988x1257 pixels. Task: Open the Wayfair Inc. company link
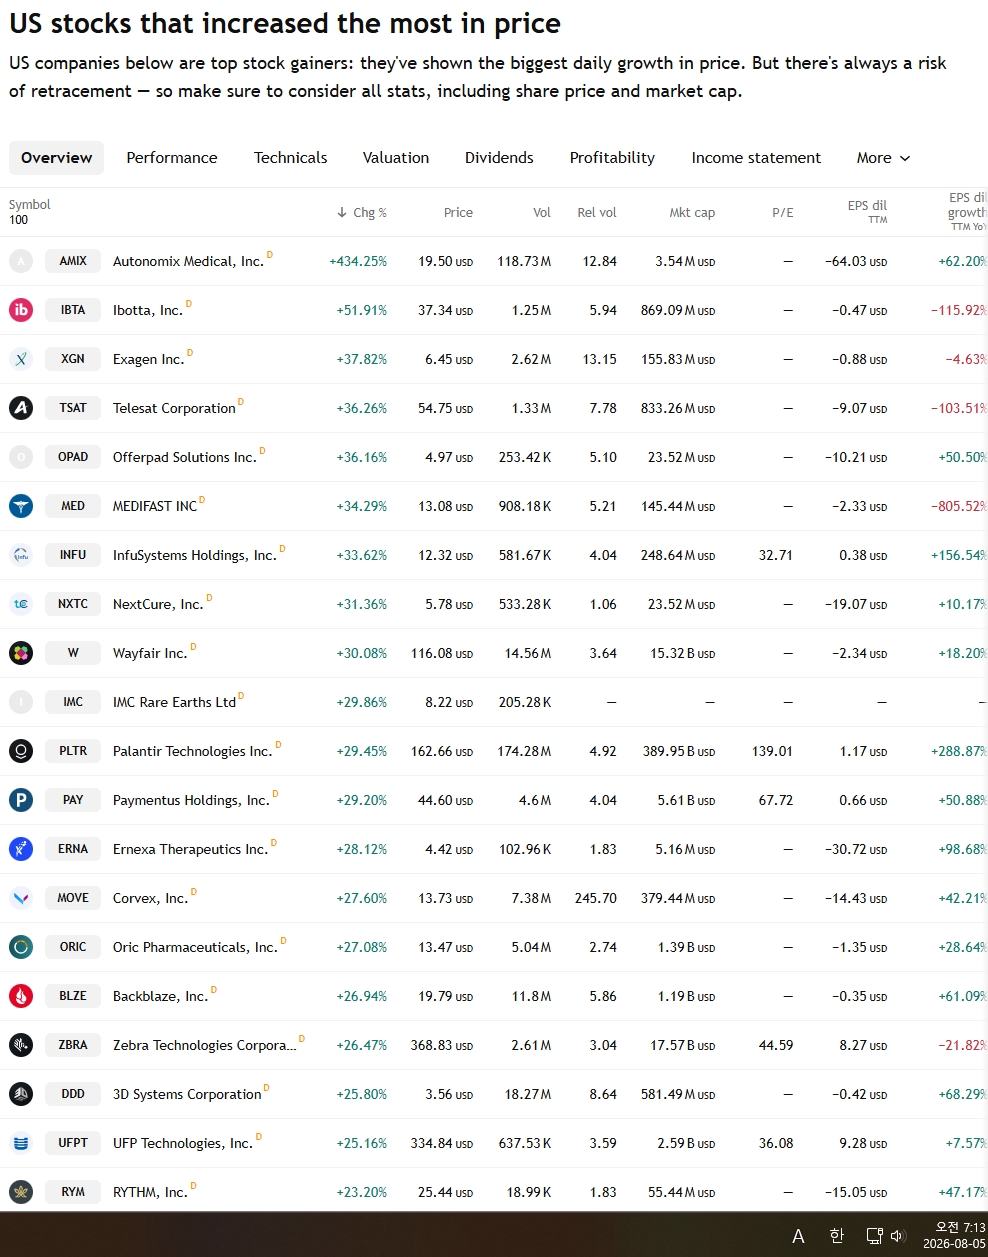150,653
